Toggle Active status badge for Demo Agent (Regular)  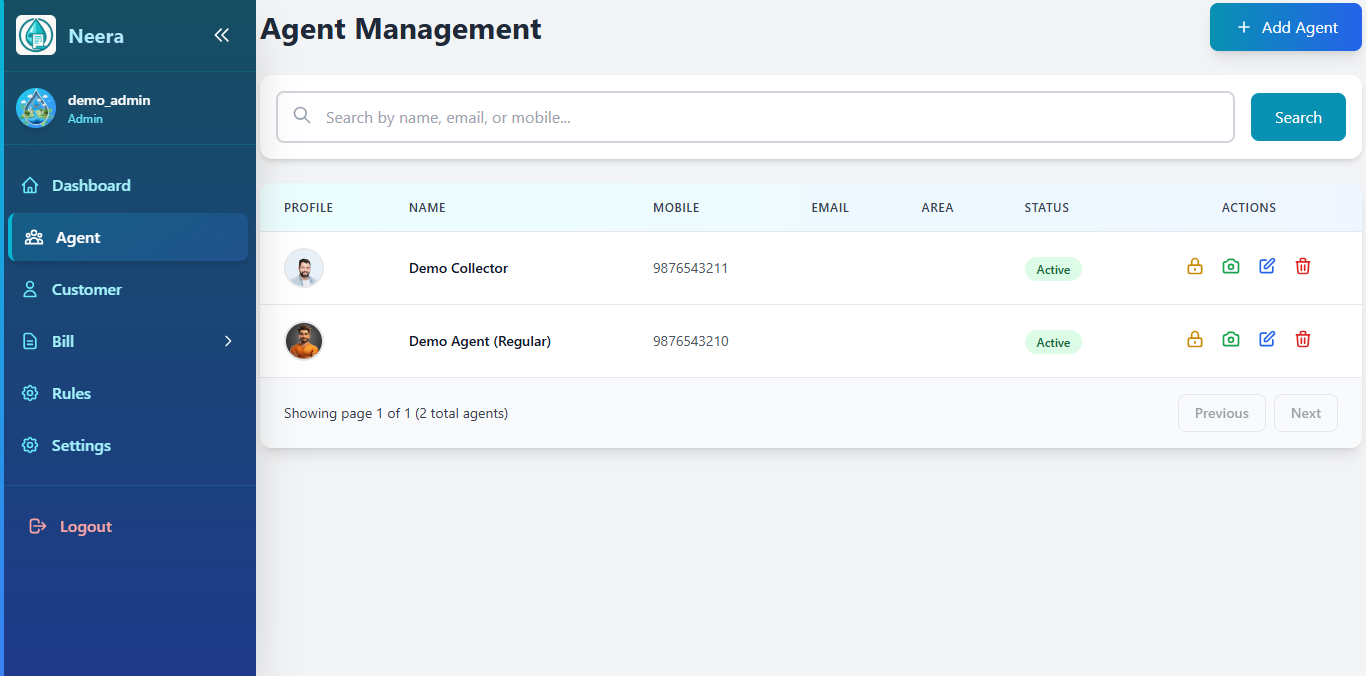1053,342
